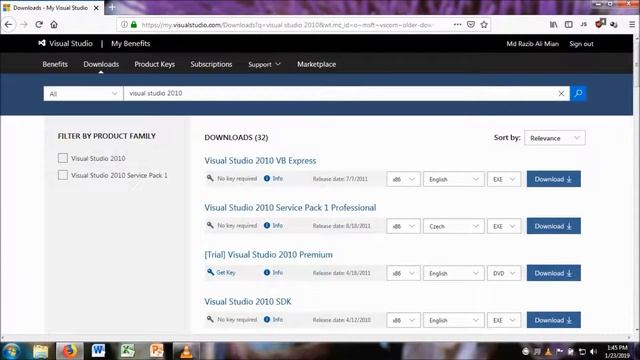Open VLC media player from taskbar
The image size is (640, 360).
click(186, 351)
